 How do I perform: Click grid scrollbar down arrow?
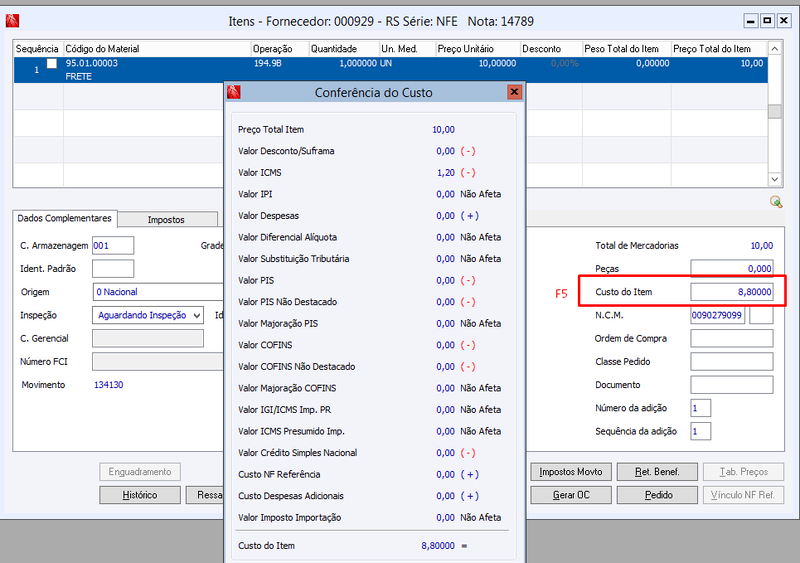point(774,179)
